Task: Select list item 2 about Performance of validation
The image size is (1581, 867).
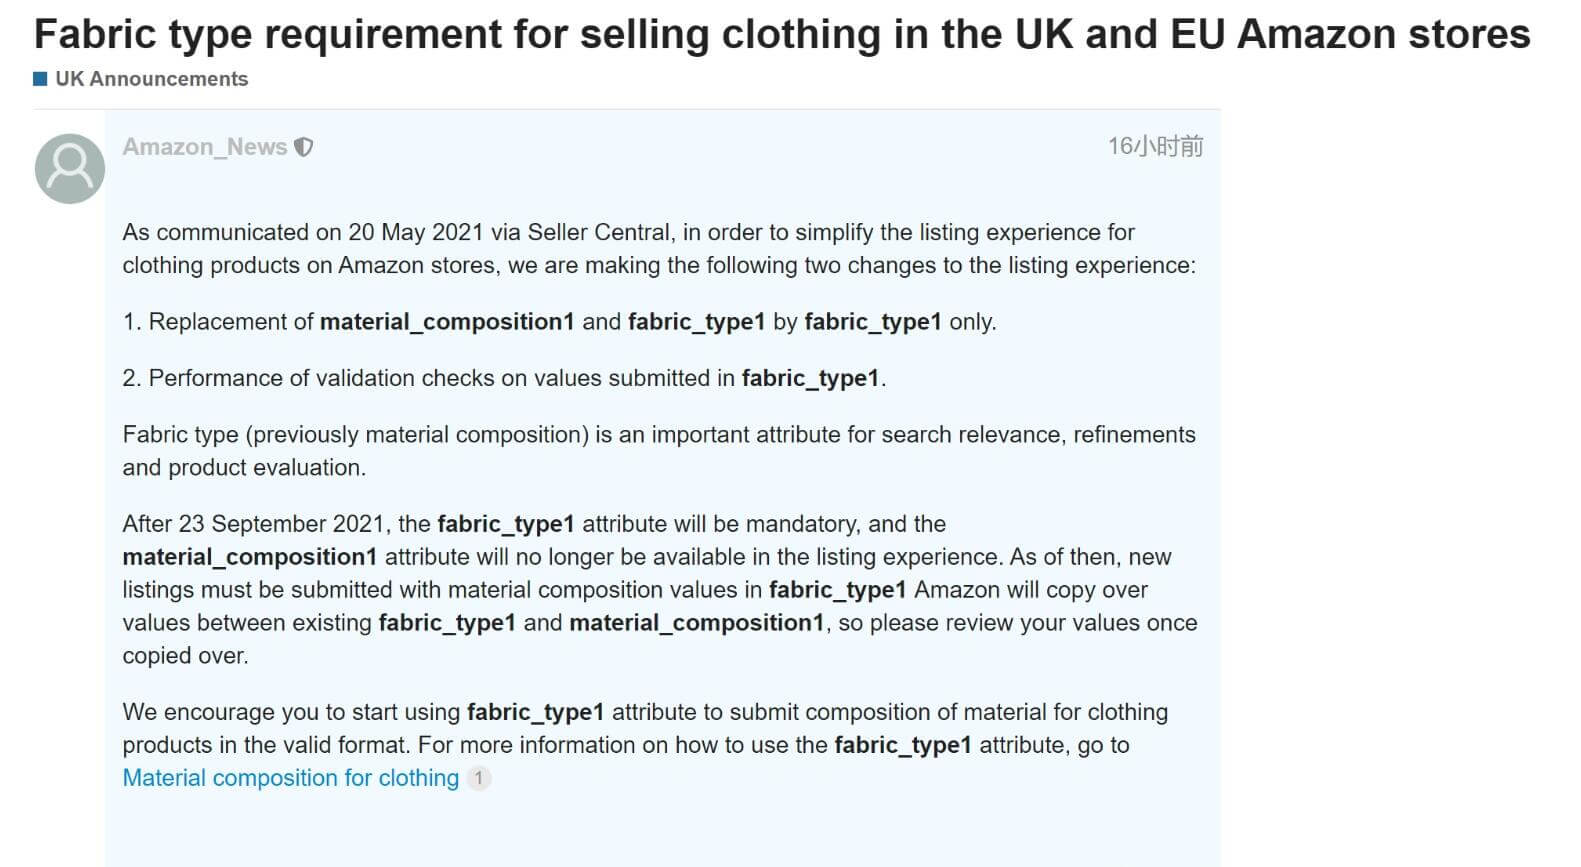Action: click(x=504, y=378)
